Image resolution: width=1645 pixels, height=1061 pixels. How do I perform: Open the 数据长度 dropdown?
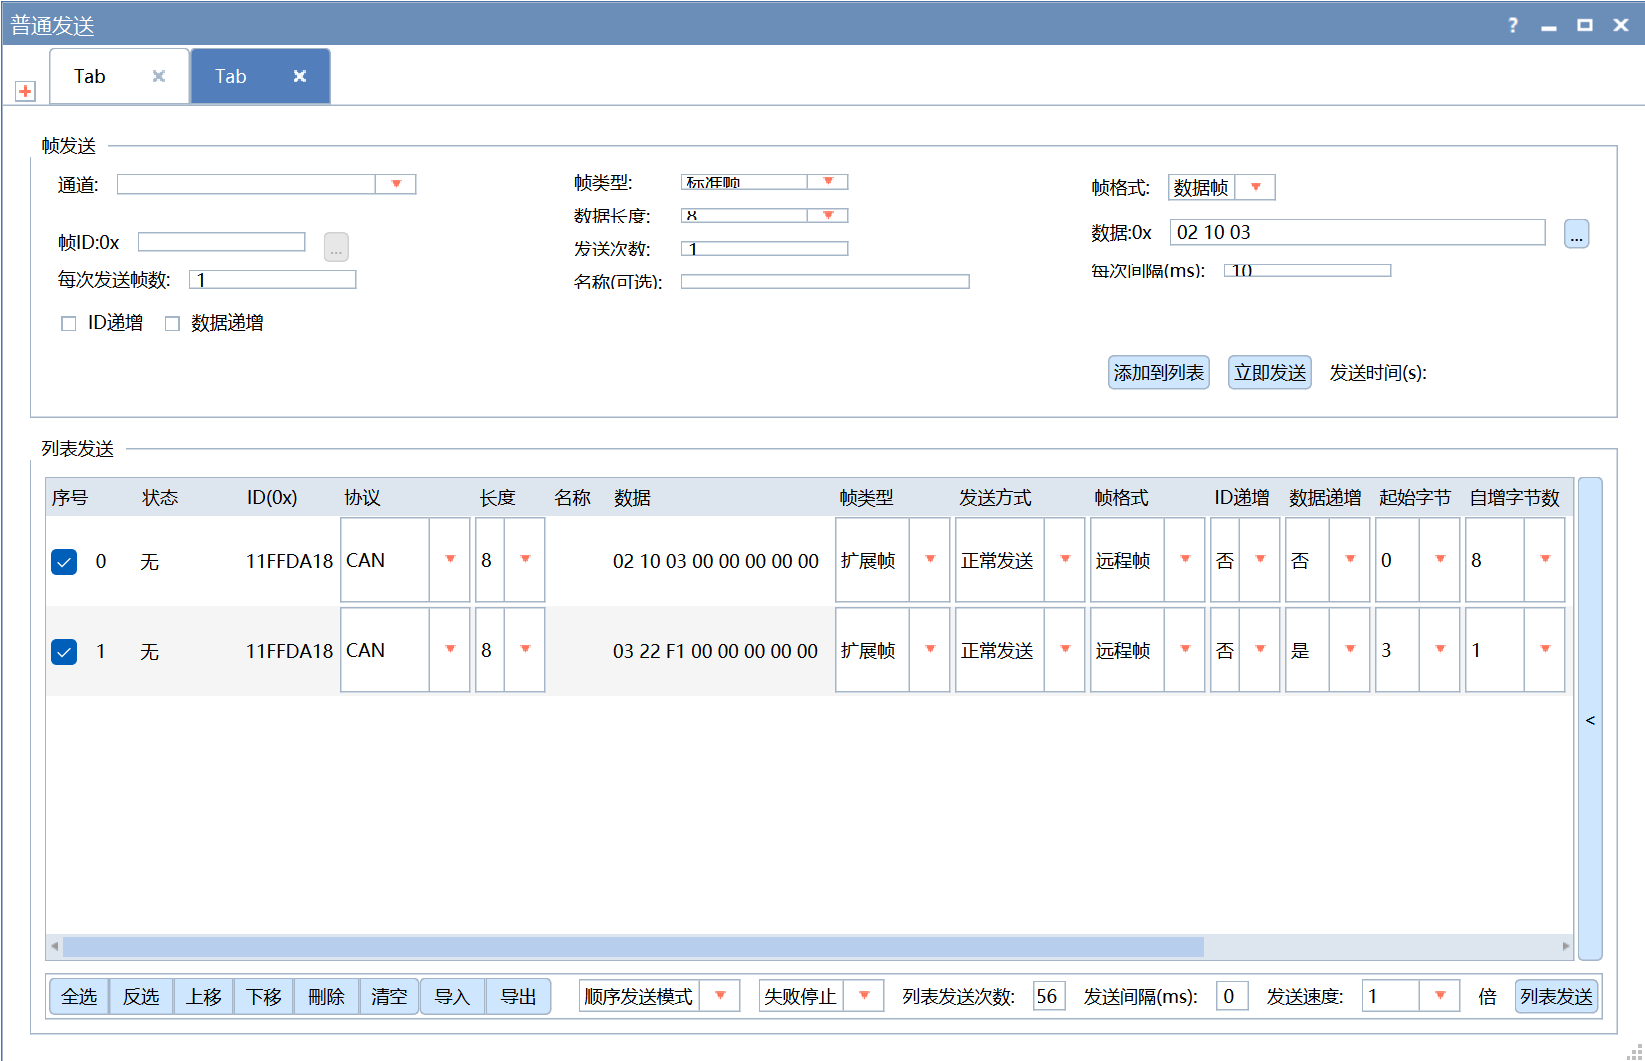(x=828, y=215)
